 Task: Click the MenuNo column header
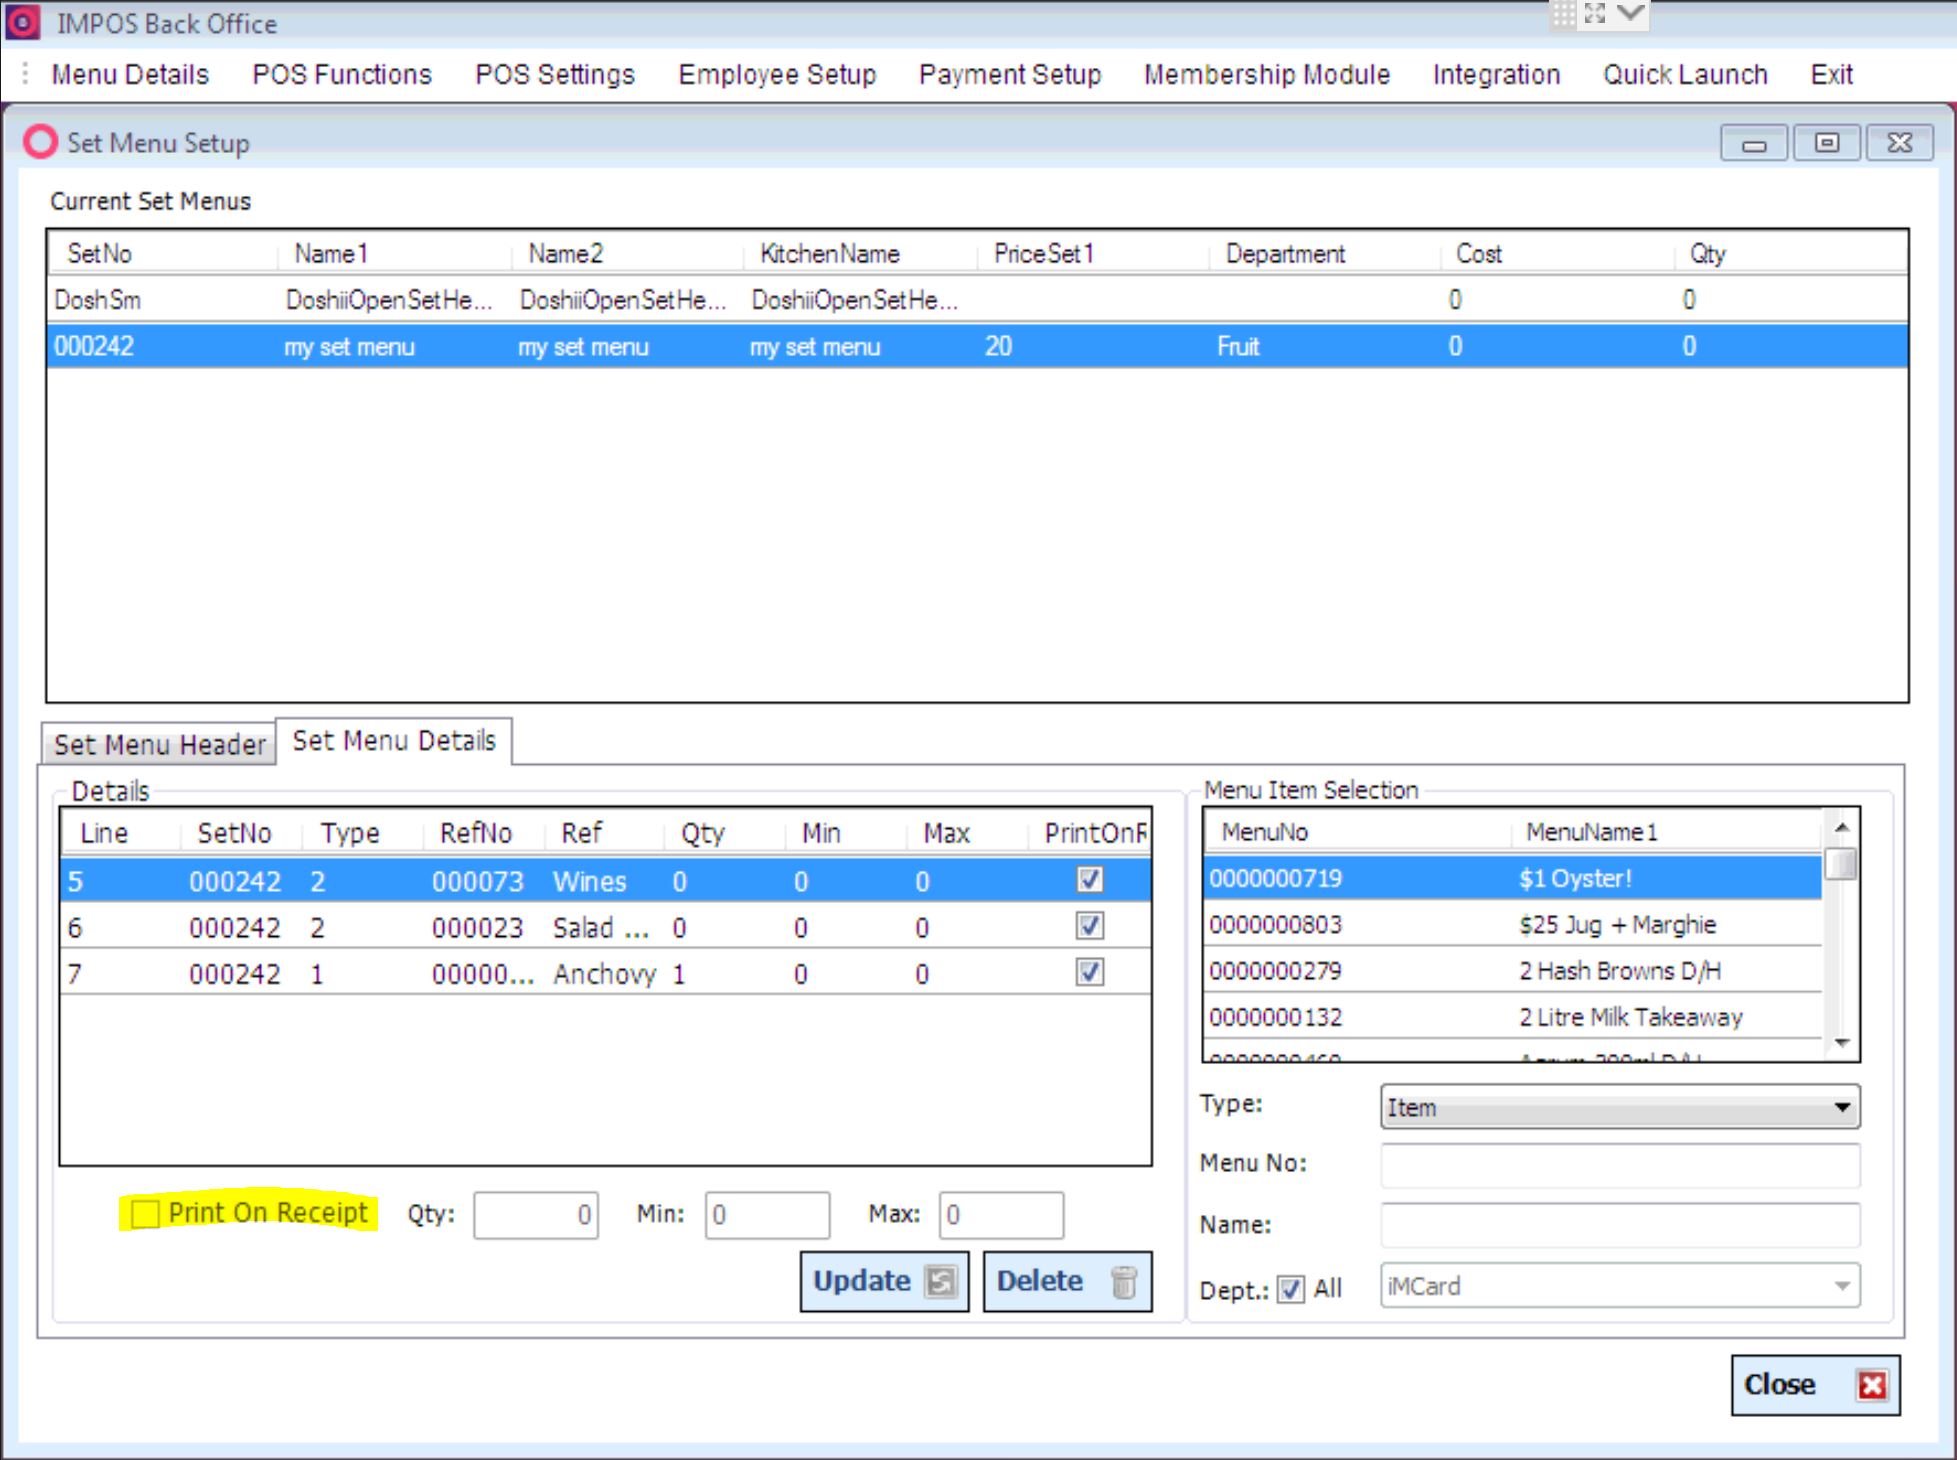point(1358,832)
